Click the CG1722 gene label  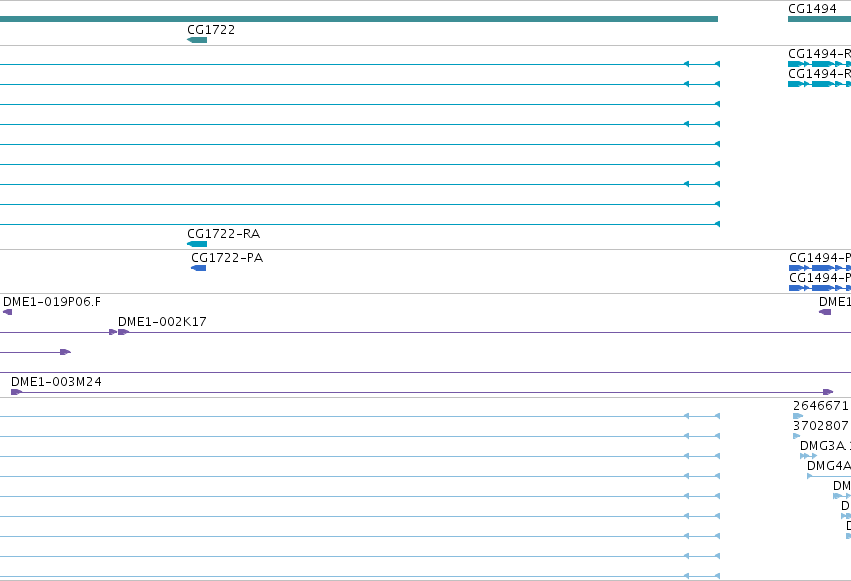tap(211, 30)
